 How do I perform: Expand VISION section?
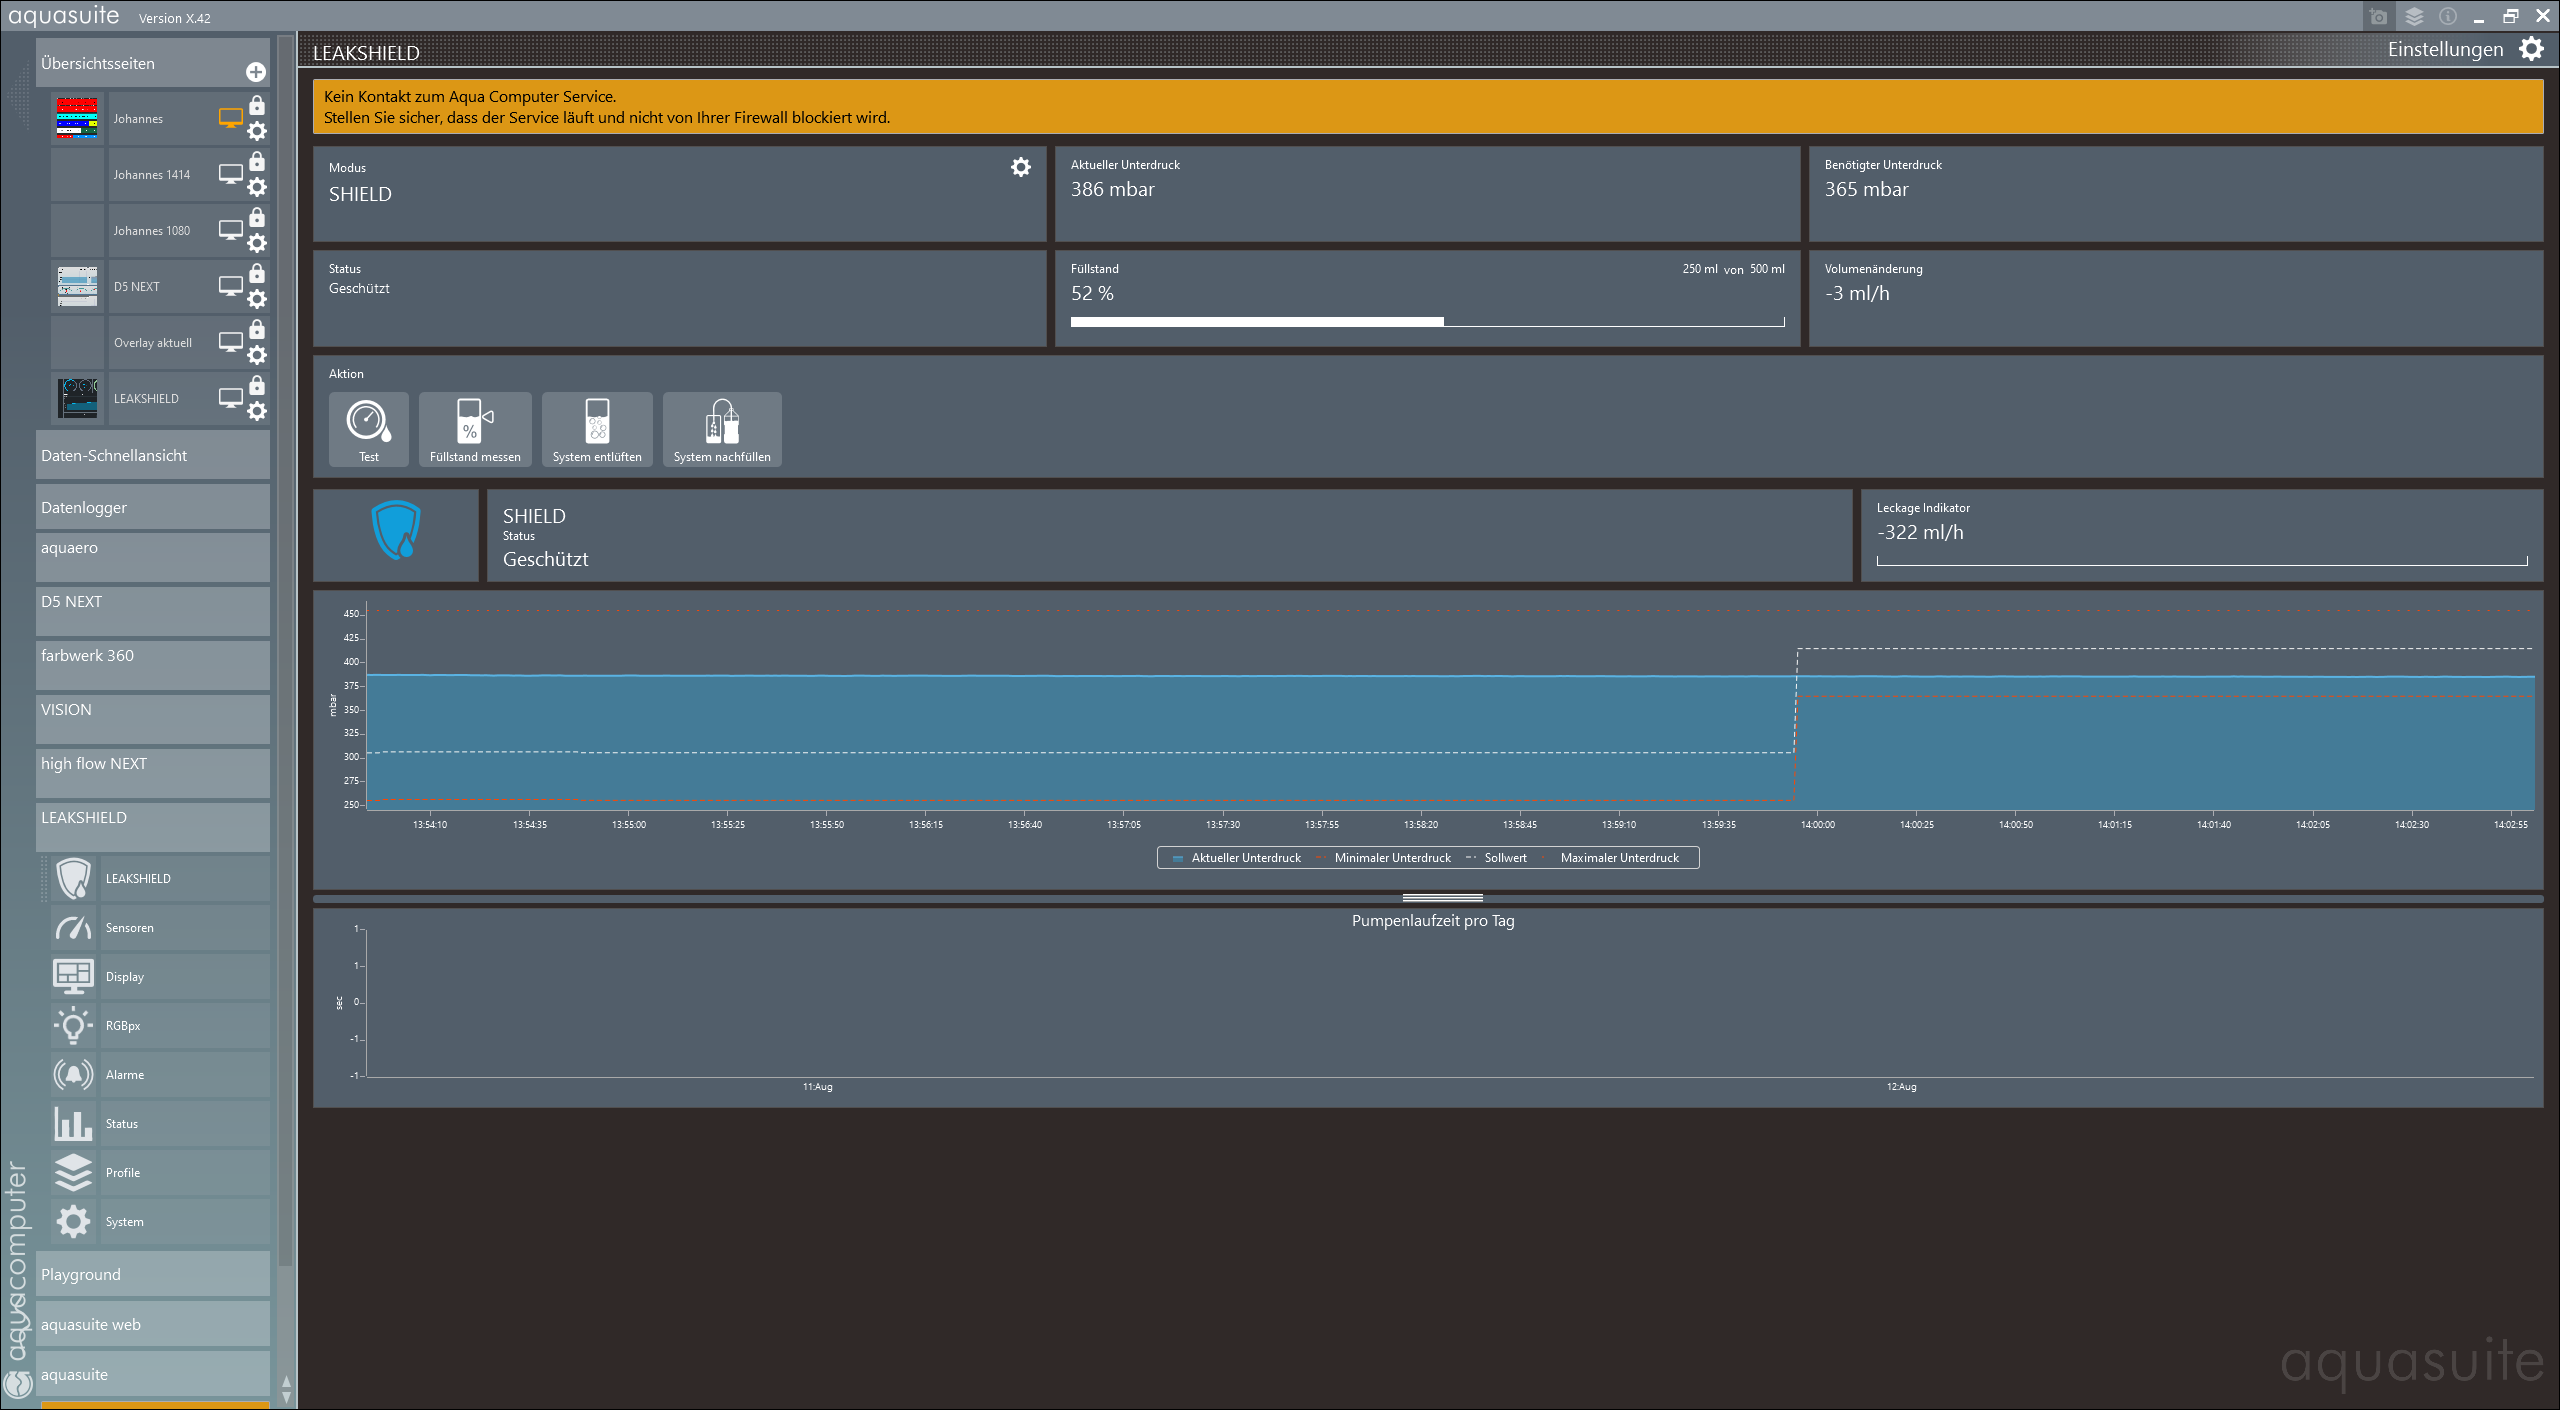point(153,719)
